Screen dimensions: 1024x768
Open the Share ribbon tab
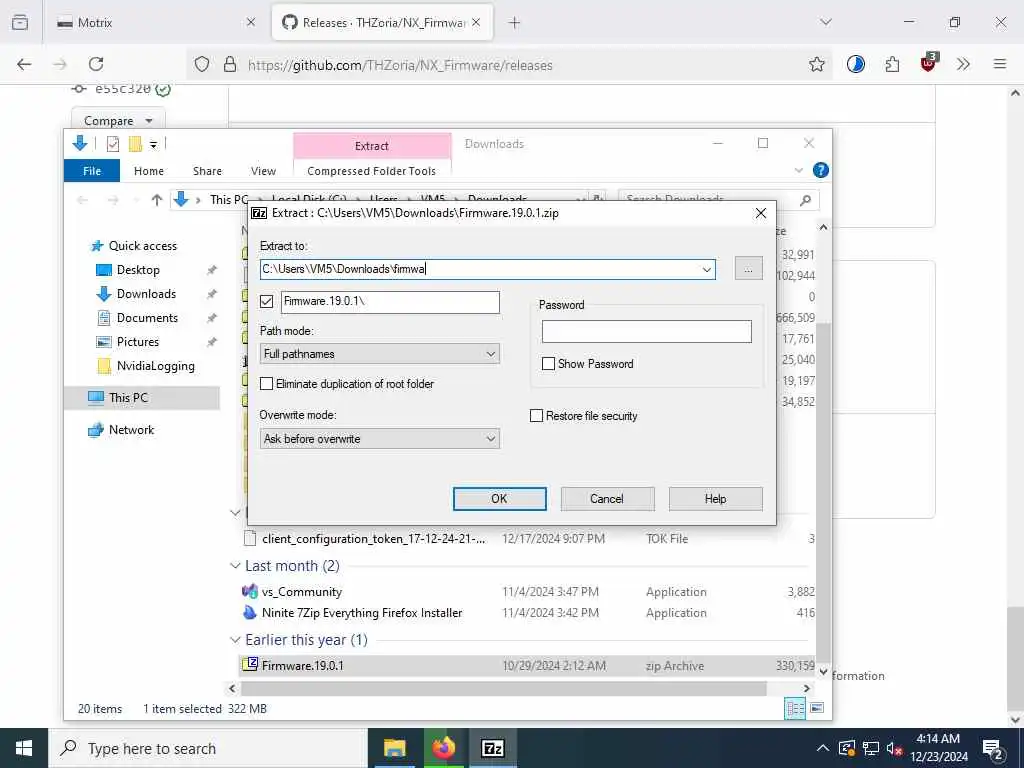click(x=207, y=170)
